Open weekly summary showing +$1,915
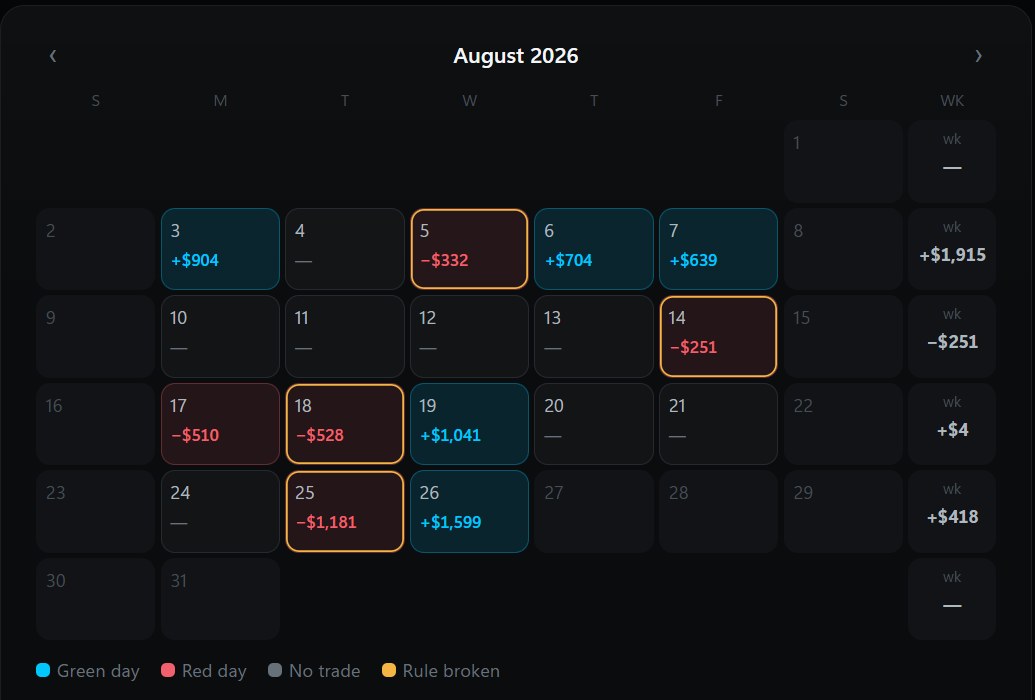The width and height of the screenshot is (1035, 700). tap(952, 249)
